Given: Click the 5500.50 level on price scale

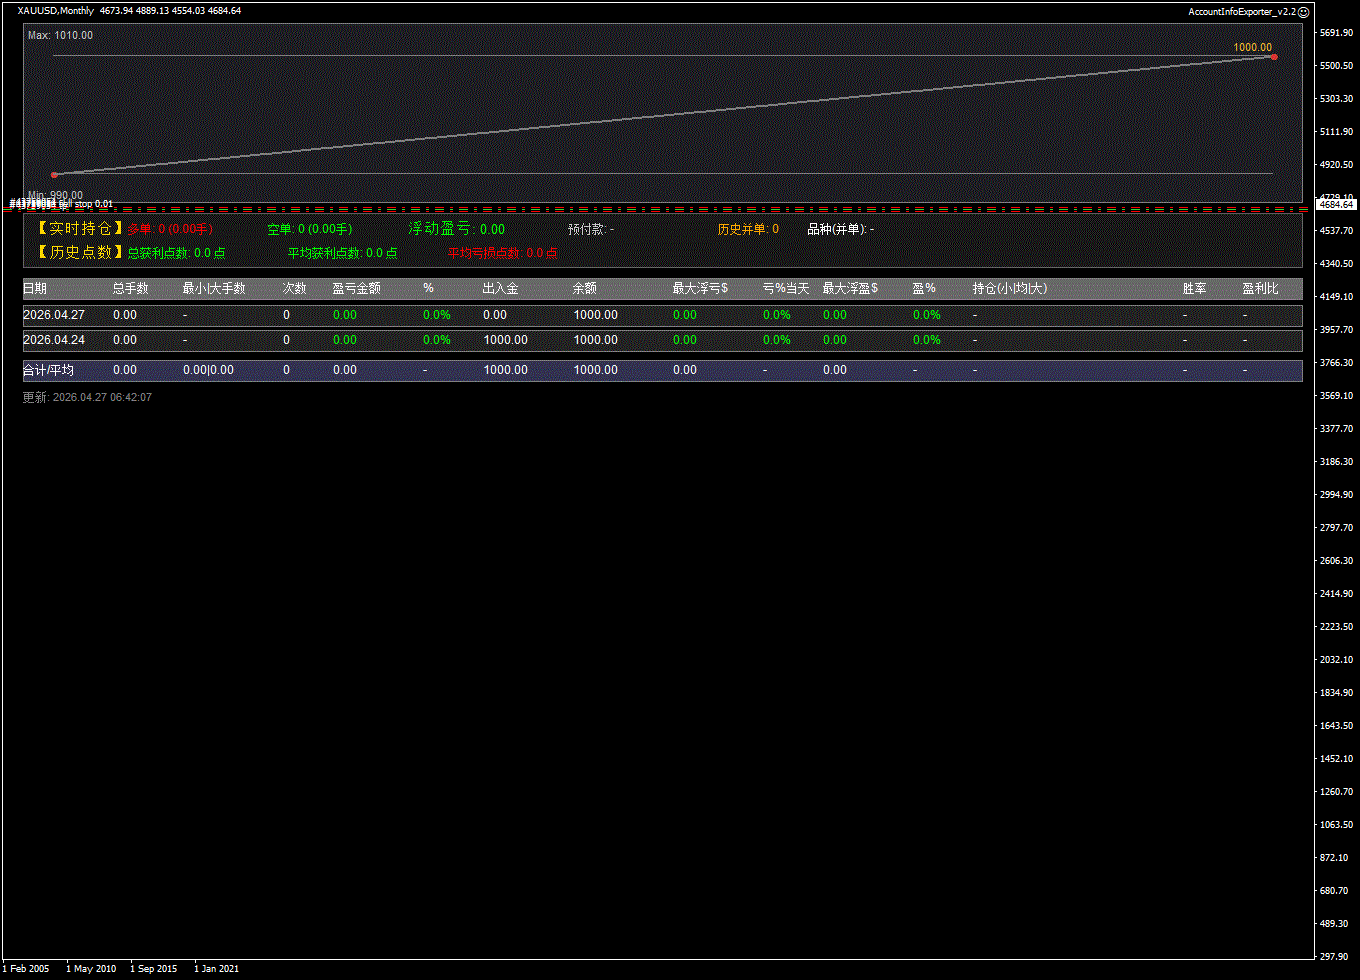Looking at the screenshot, I should tap(1336, 66).
